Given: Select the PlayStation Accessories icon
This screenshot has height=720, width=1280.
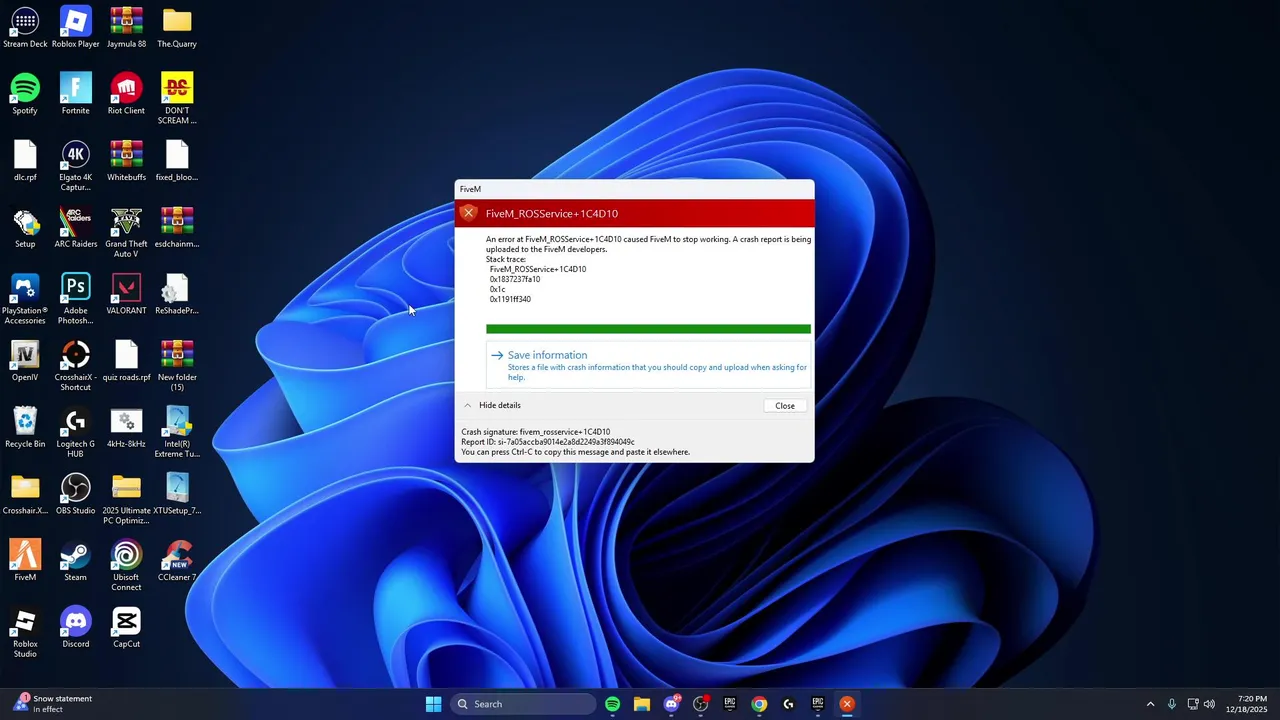Looking at the screenshot, I should point(25,299).
